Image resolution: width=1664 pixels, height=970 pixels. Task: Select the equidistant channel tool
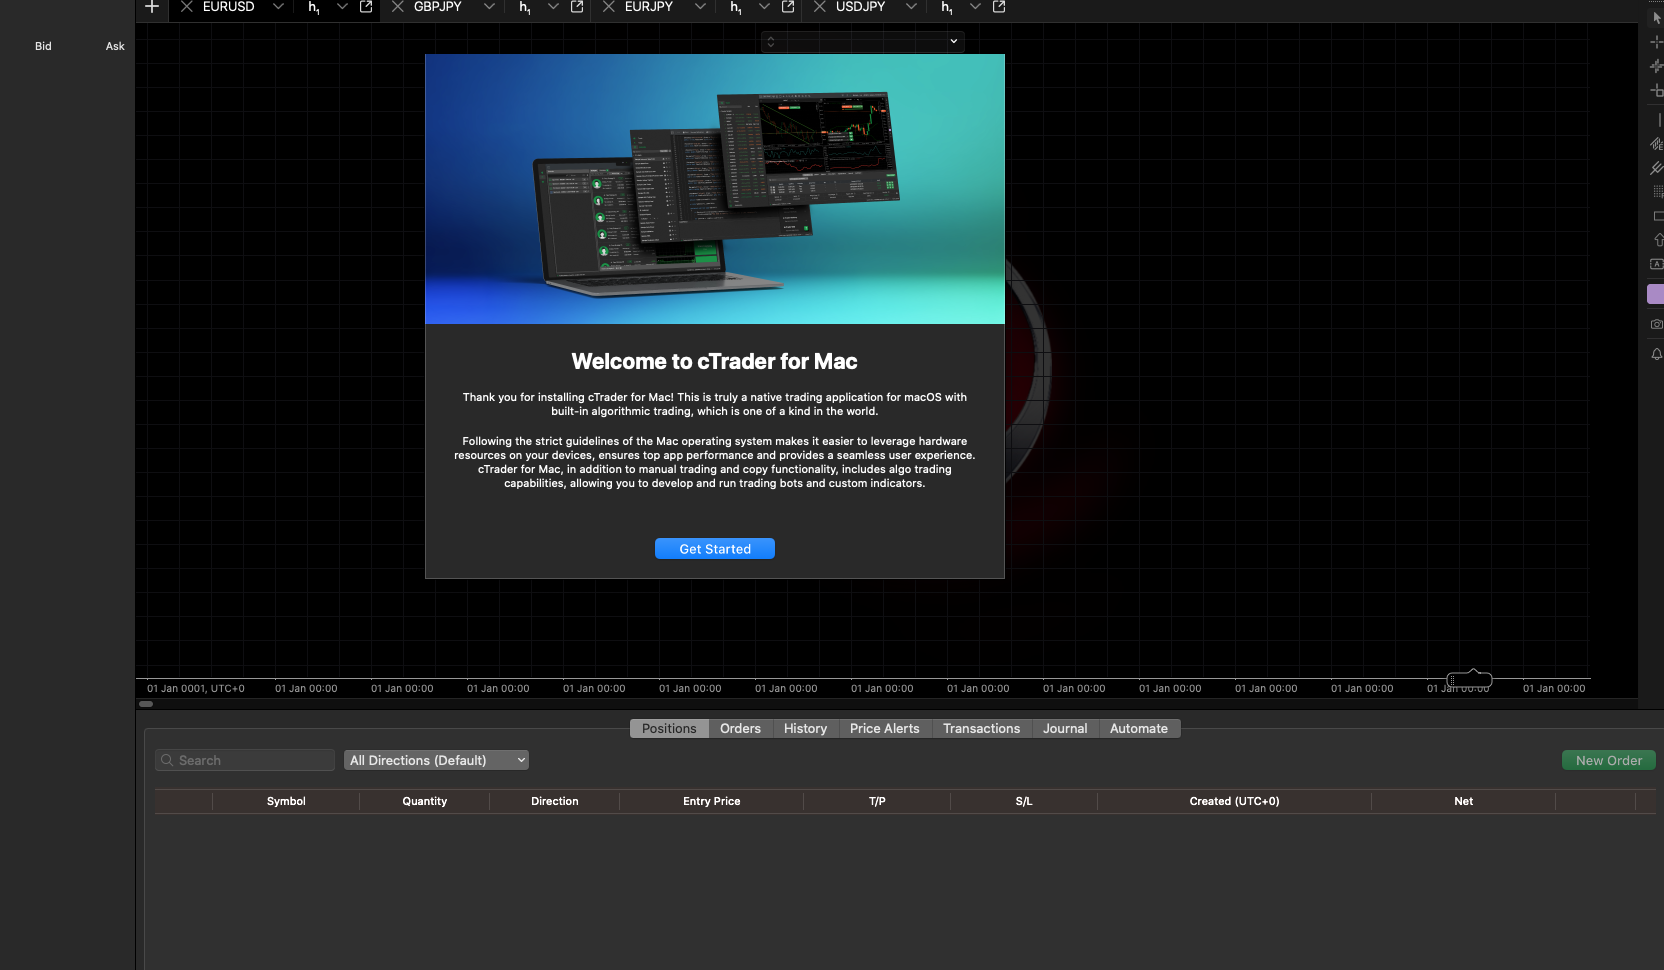[1657, 144]
